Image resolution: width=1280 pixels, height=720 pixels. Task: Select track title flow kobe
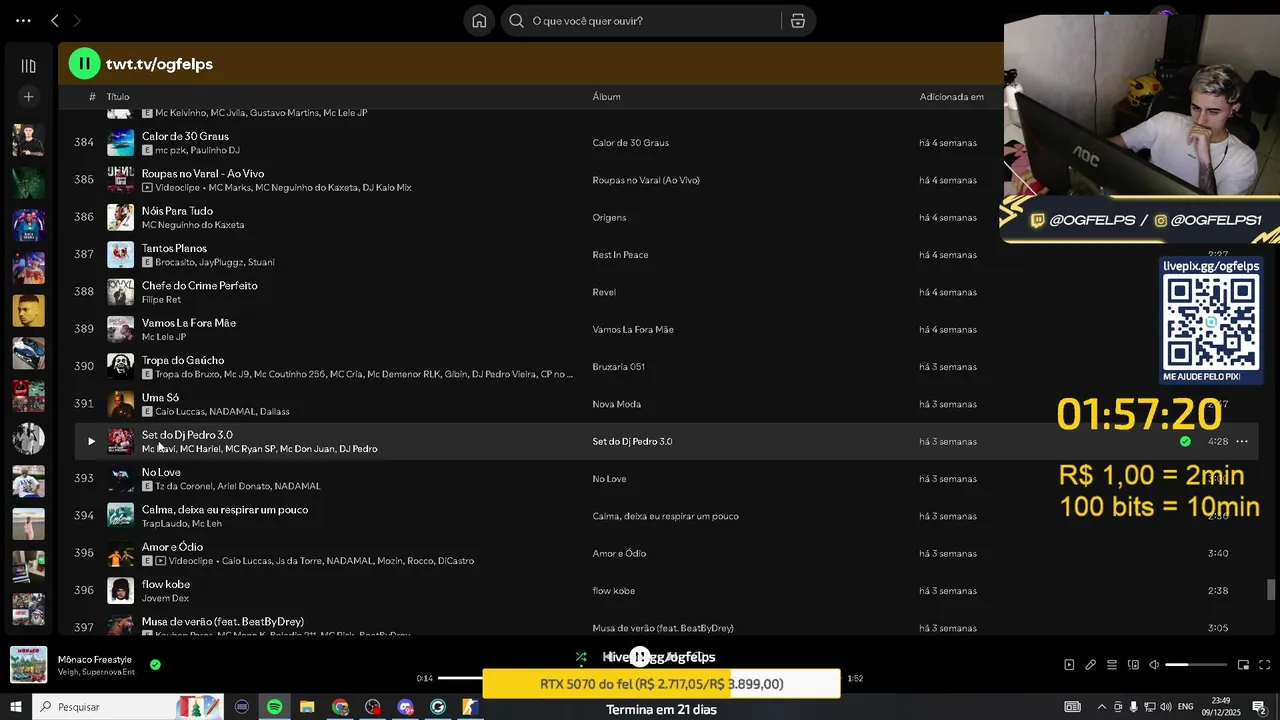pyautogui.click(x=166, y=584)
